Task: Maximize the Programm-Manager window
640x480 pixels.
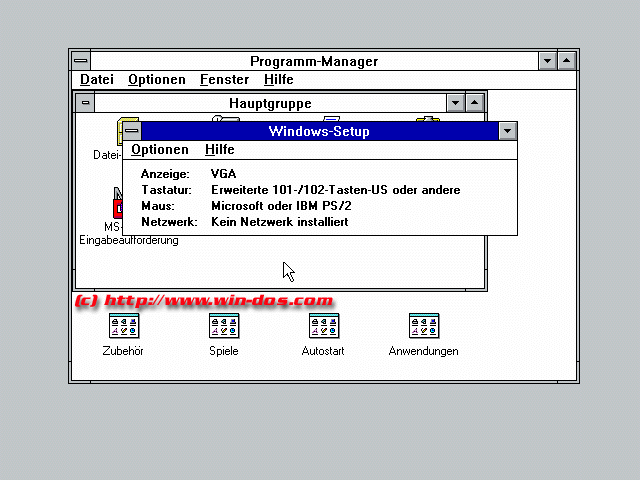Action: 567,61
